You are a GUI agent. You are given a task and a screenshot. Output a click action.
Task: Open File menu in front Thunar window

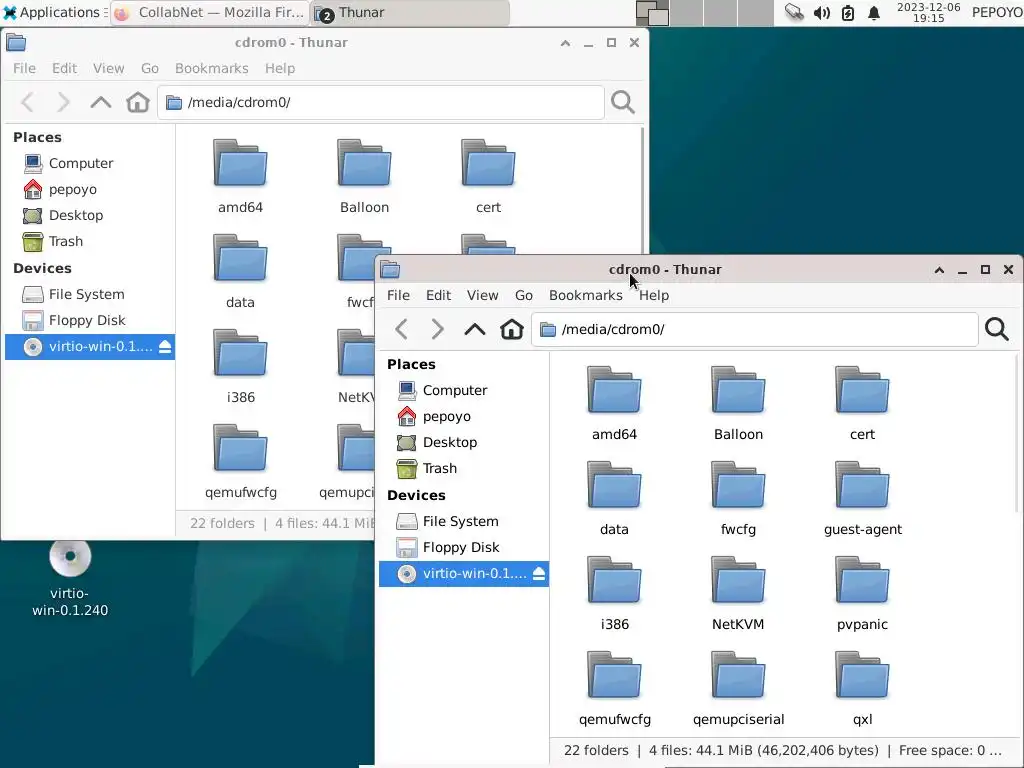[x=398, y=295]
